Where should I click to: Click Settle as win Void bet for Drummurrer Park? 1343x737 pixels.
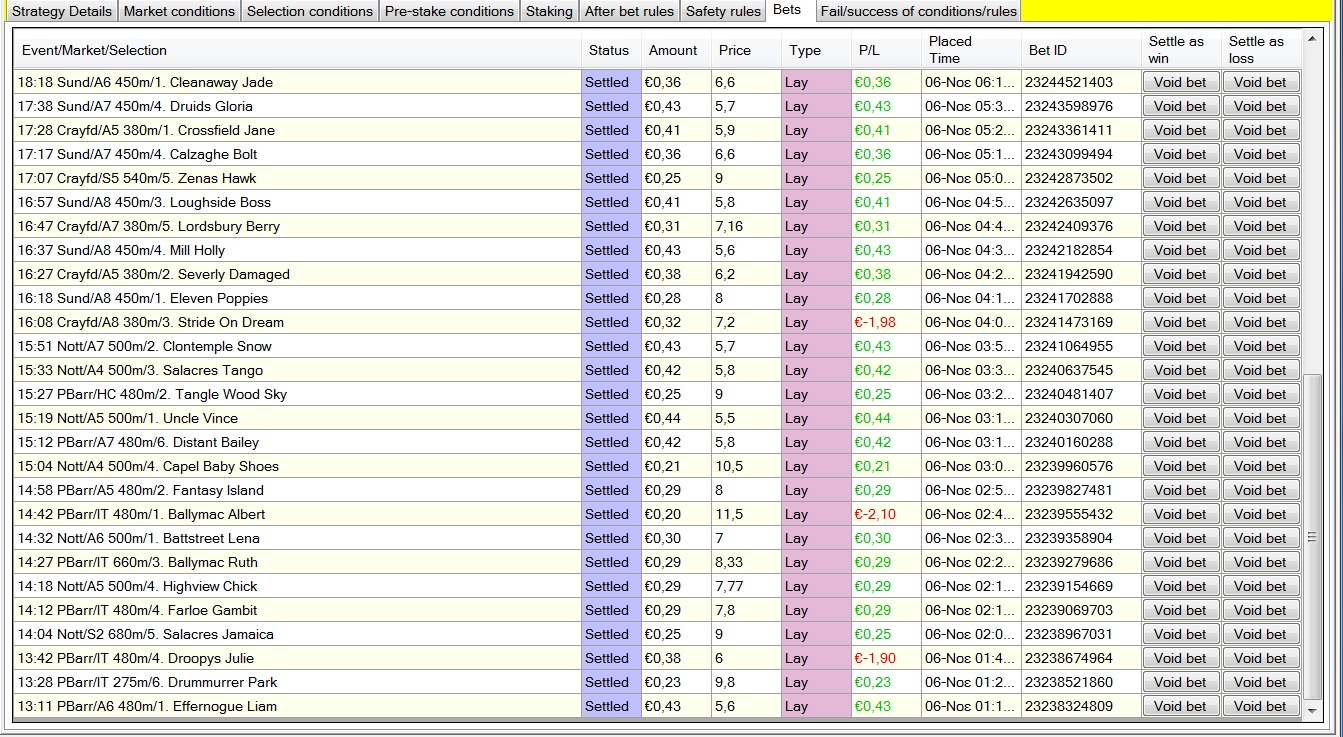[x=1180, y=682]
